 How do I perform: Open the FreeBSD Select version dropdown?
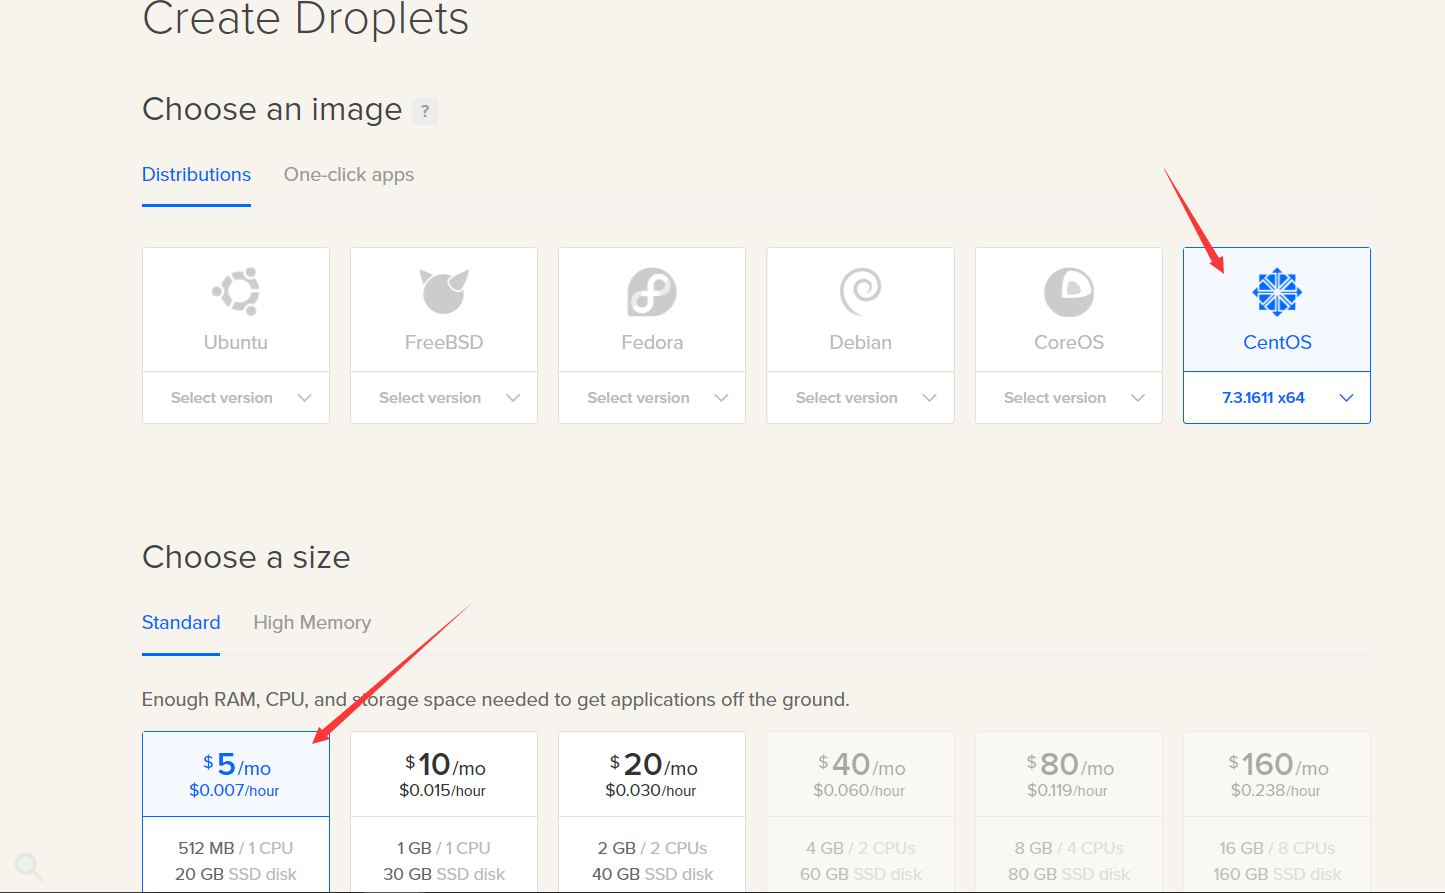[444, 398]
